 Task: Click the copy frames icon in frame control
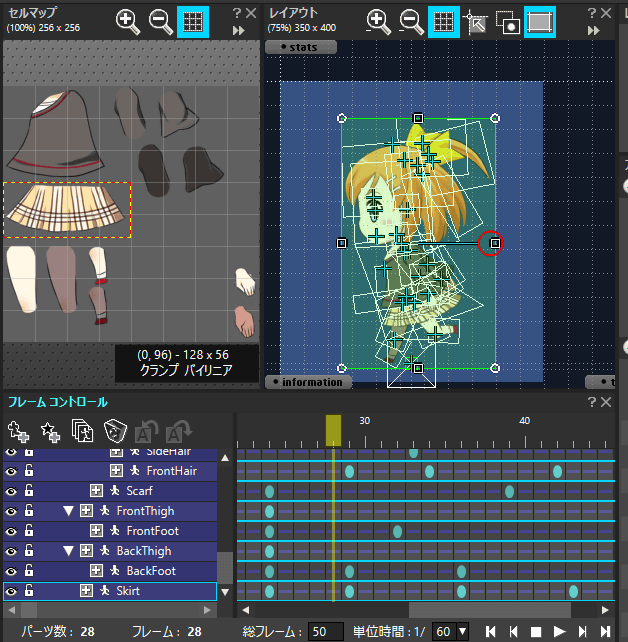click(x=82, y=431)
